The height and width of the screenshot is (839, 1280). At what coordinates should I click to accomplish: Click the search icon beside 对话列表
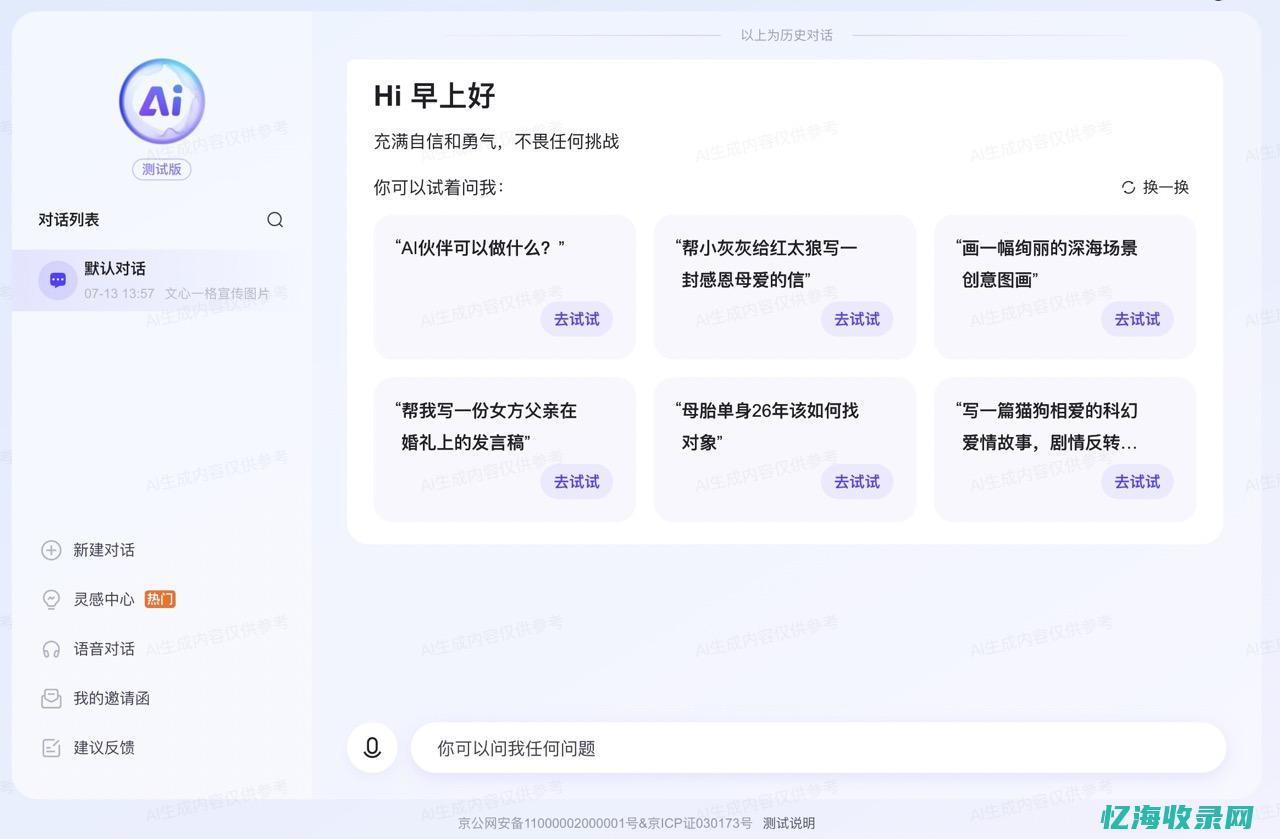click(x=275, y=220)
